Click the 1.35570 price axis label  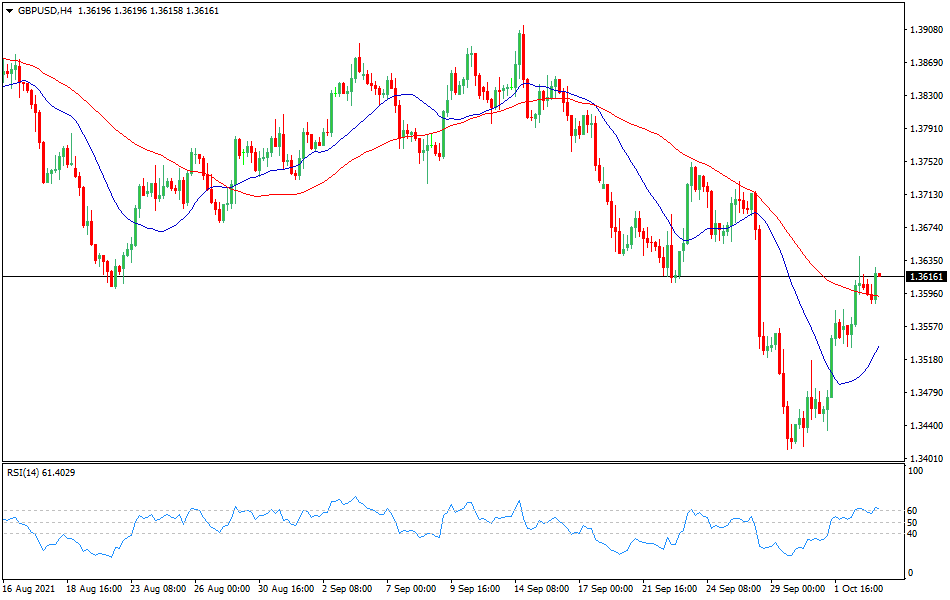(926, 327)
